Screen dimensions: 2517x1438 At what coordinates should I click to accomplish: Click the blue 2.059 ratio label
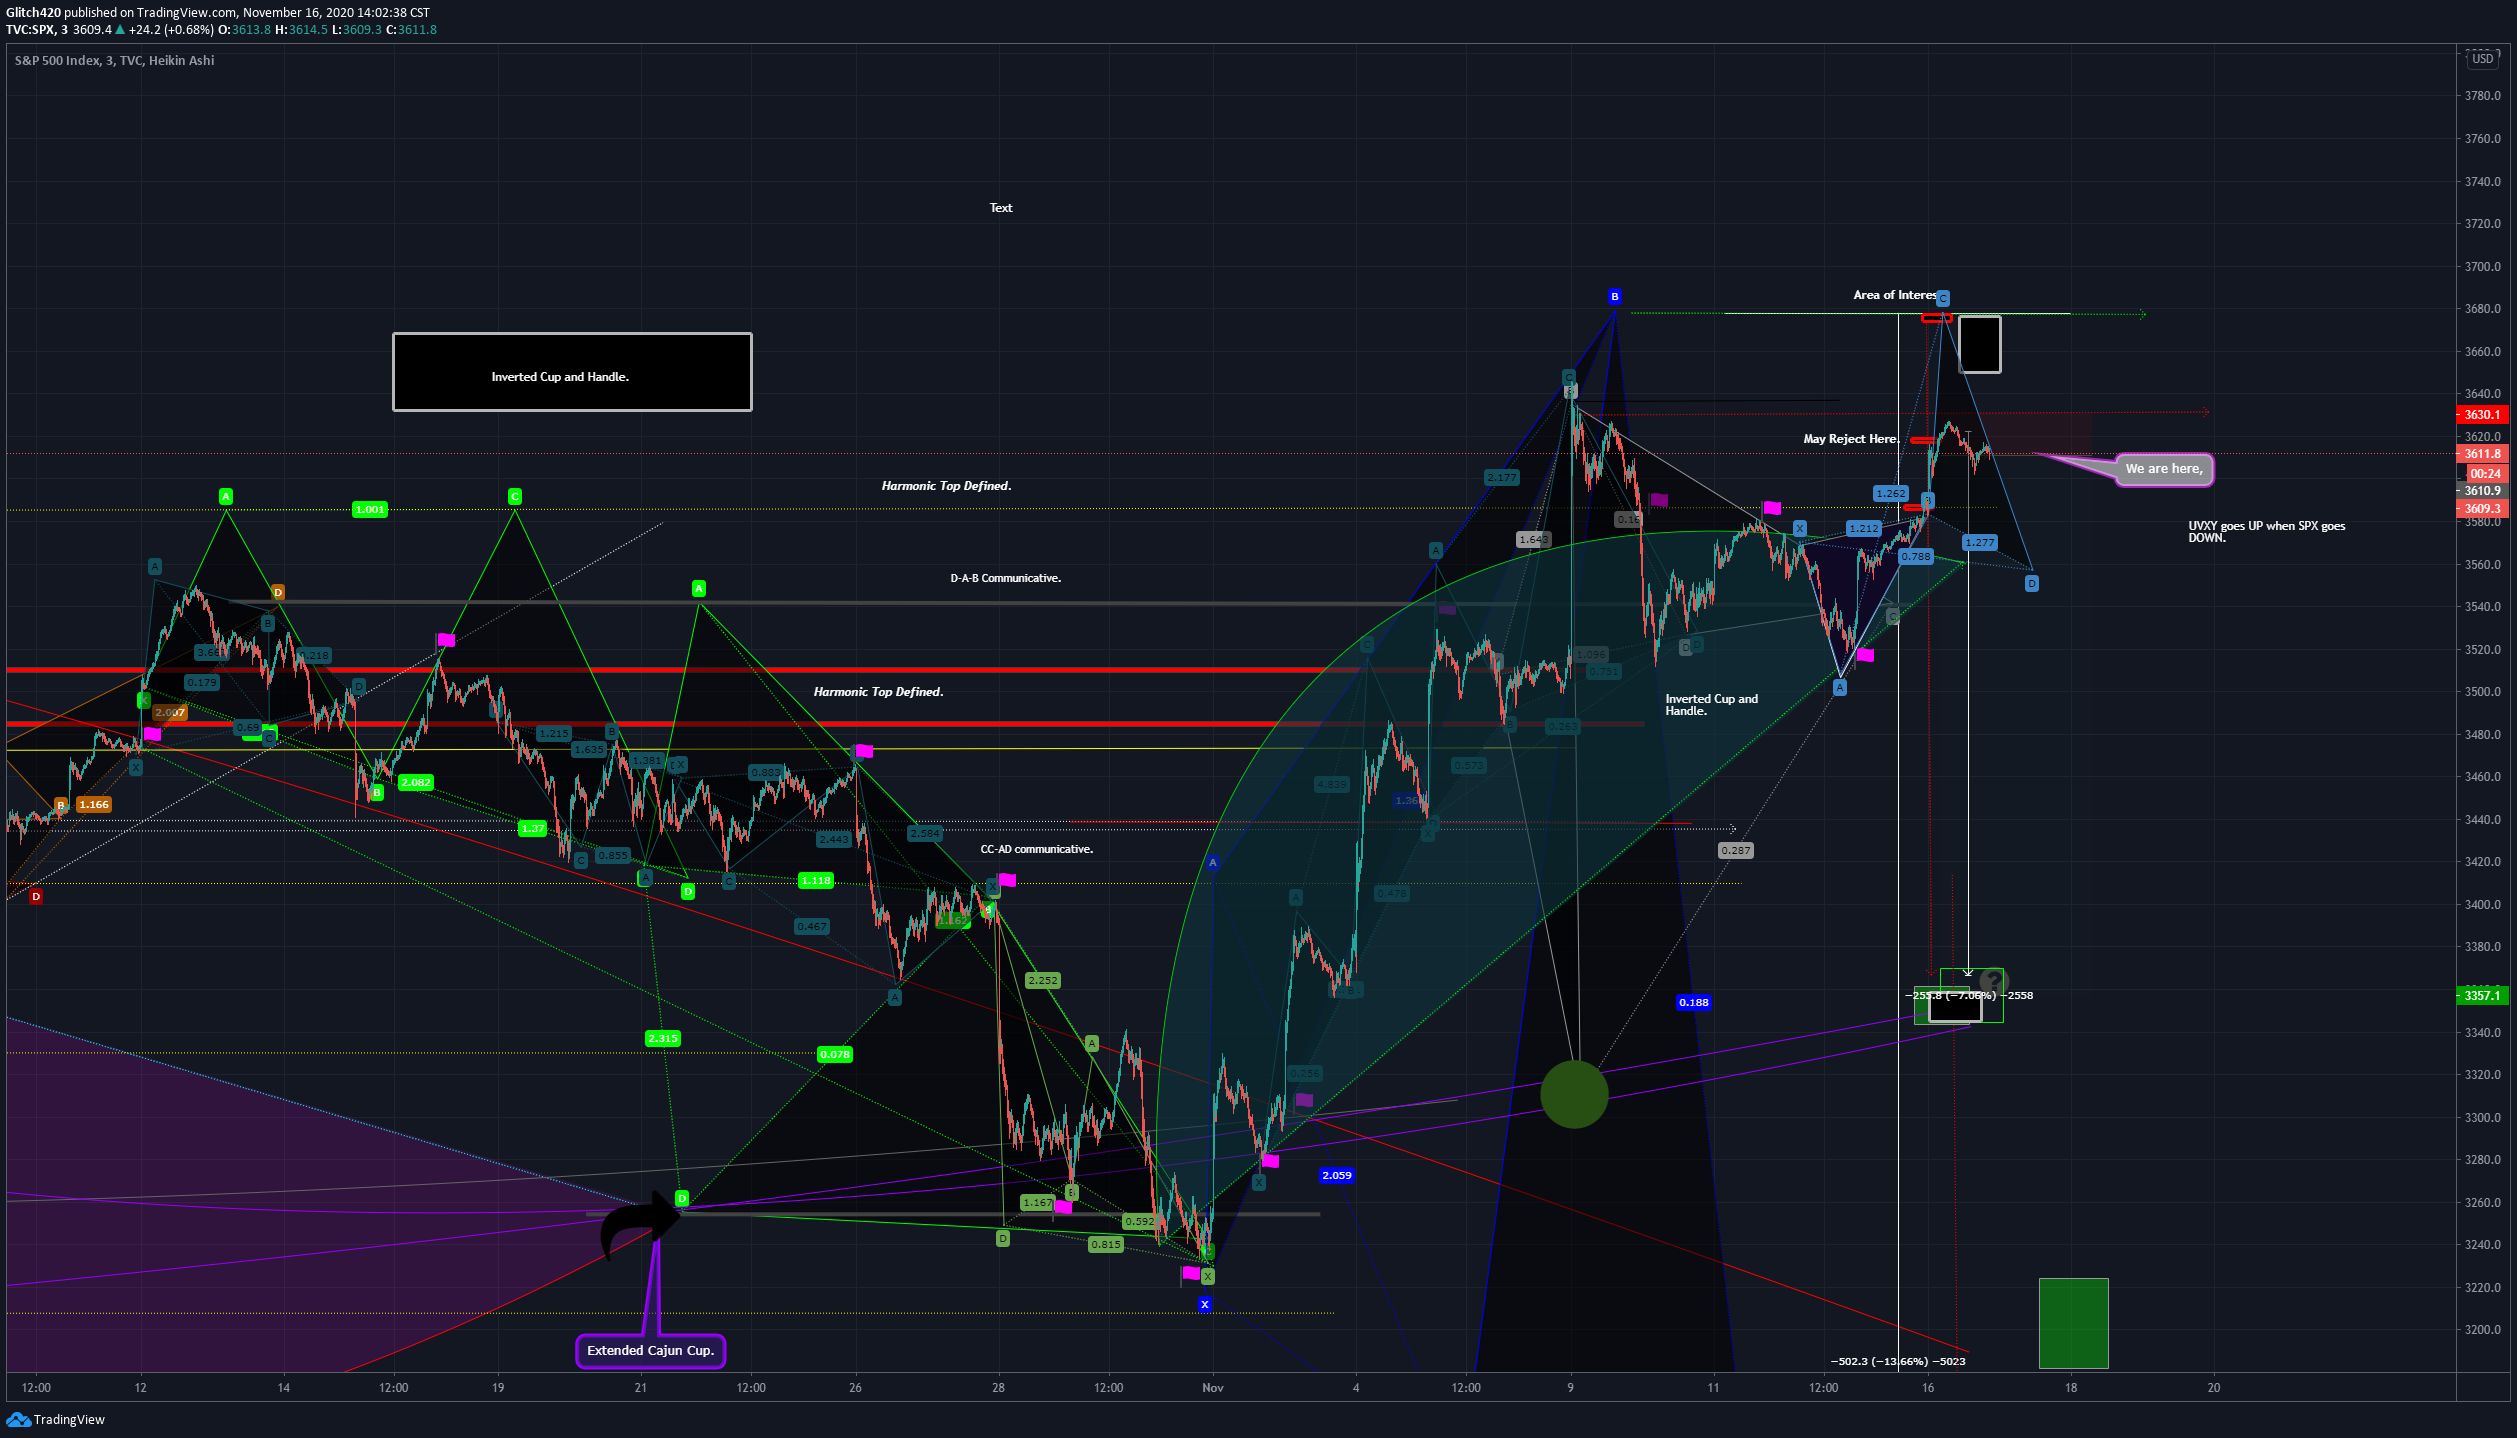(1337, 1175)
